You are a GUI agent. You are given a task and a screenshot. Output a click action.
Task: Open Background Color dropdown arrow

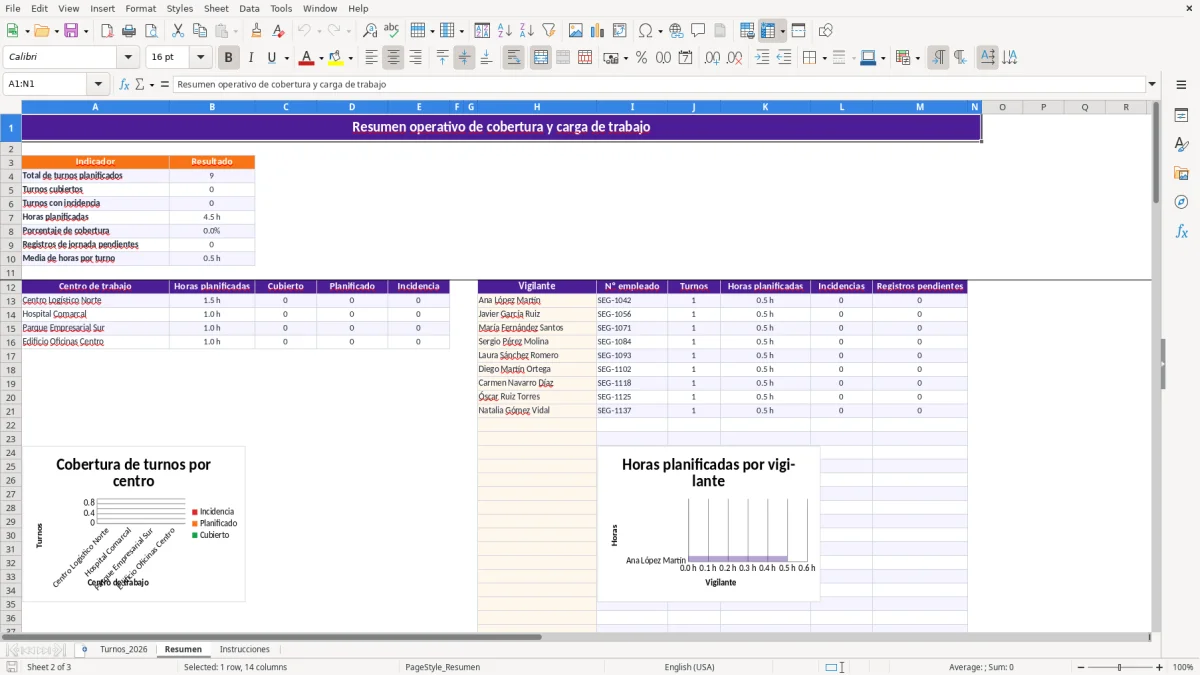pos(350,58)
